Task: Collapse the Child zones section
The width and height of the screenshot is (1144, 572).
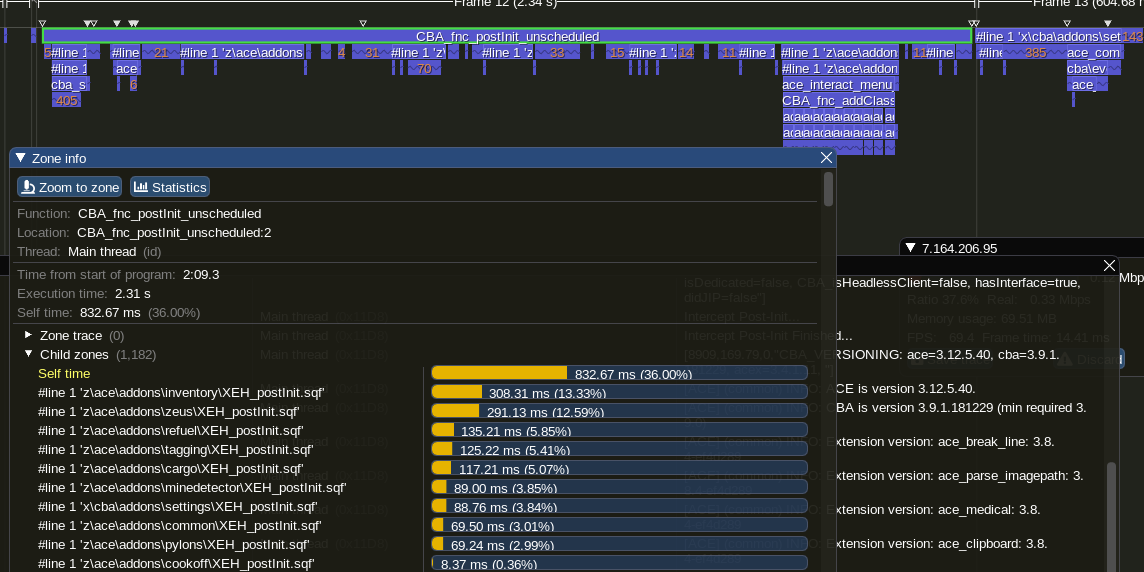Action: (29, 355)
